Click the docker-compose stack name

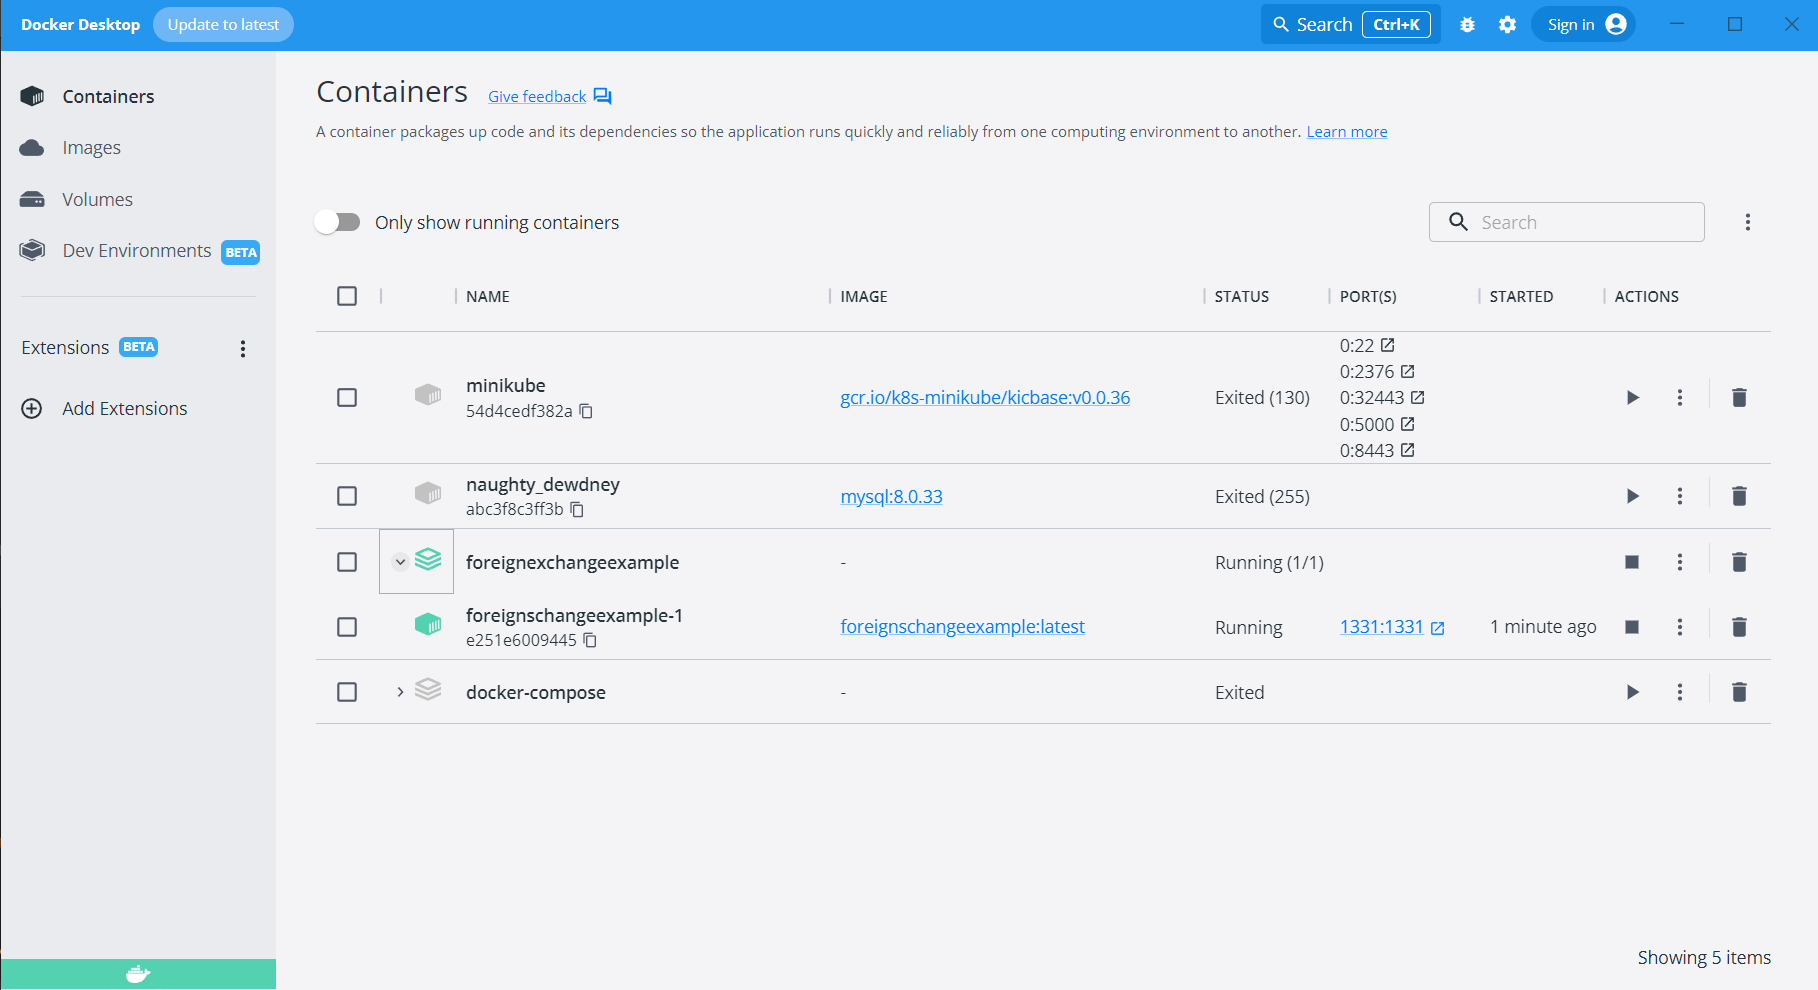coord(536,692)
